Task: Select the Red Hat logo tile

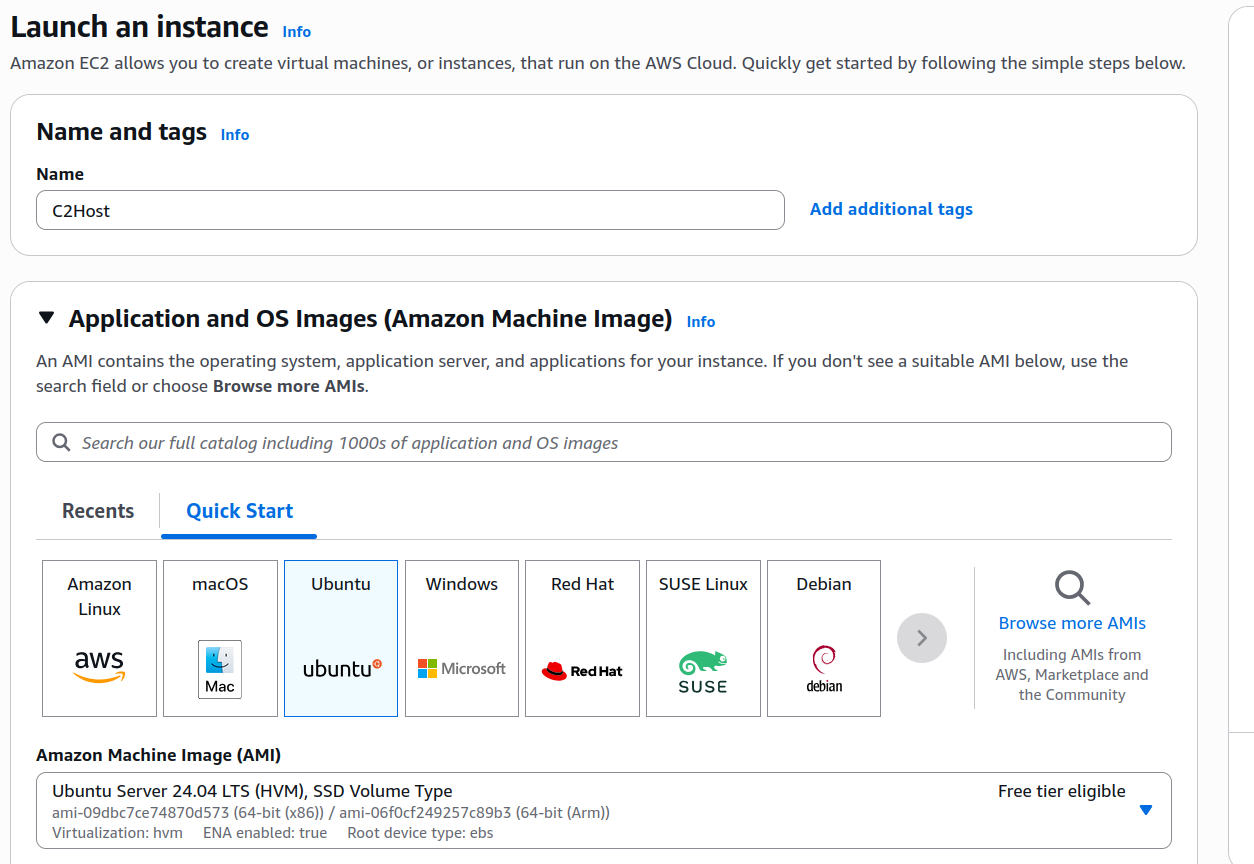Action: tap(582, 638)
